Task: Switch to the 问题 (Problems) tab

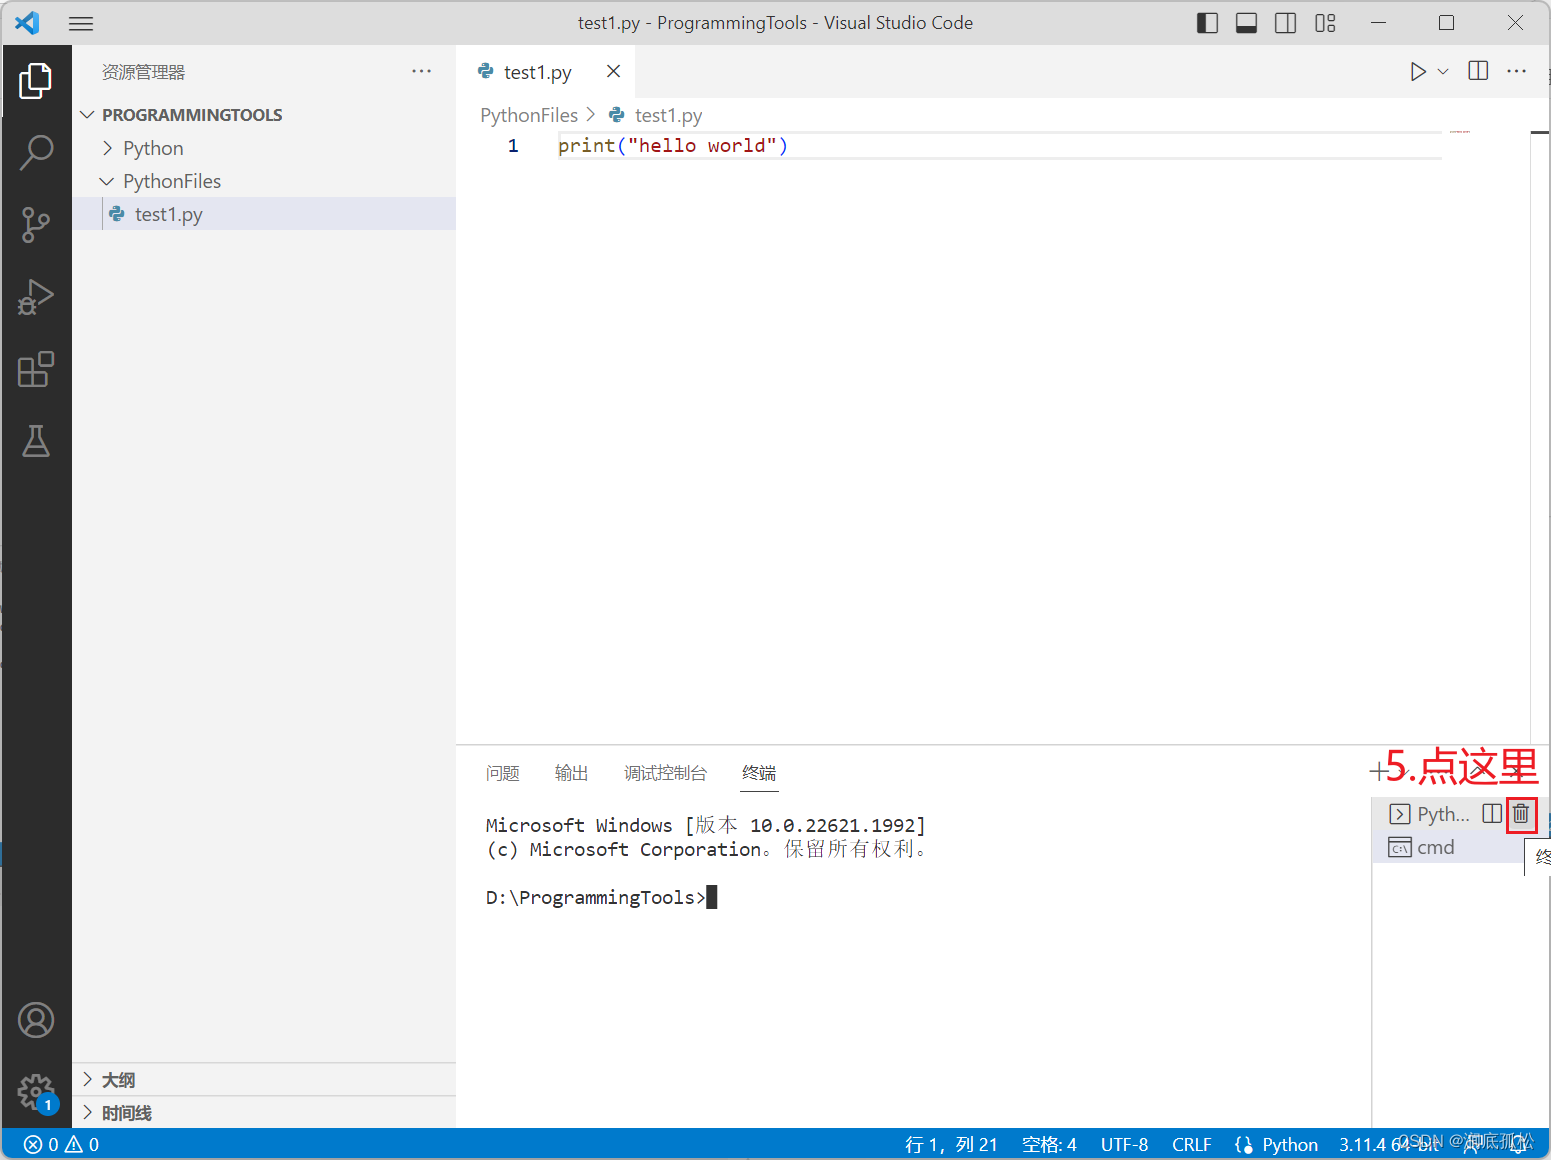Action: (503, 773)
